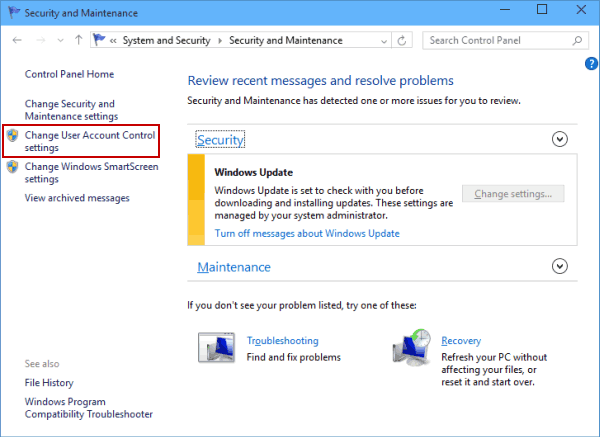Click the Recovery clock and computer icon
600x437 pixels.
click(x=412, y=347)
